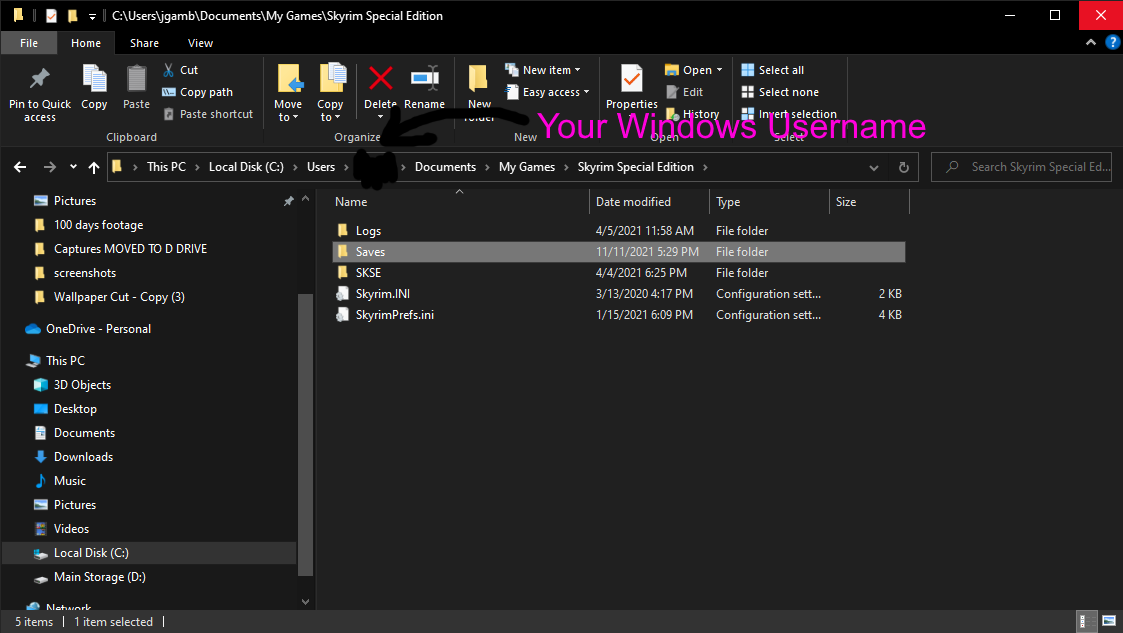Image resolution: width=1123 pixels, height=633 pixels.
Task: Open 3D Objects in sidebar
Action: tap(82, 385)
